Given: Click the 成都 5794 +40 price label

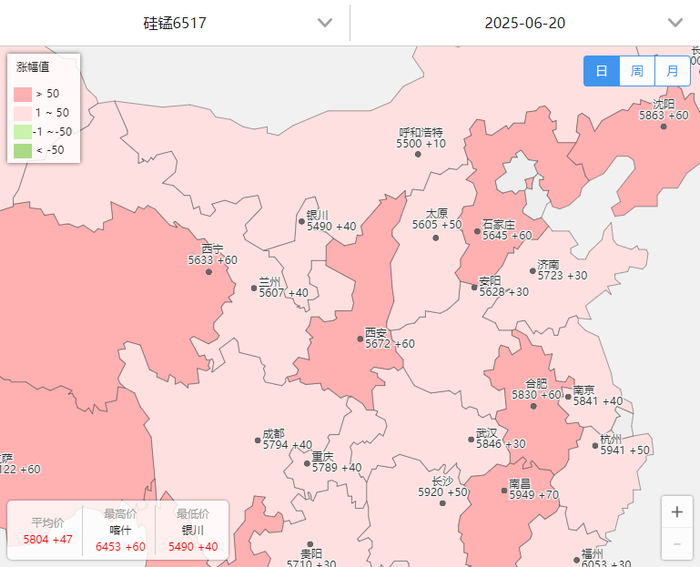Looking at the screenshot, I should pyautogui.click(x=287, y=439).
